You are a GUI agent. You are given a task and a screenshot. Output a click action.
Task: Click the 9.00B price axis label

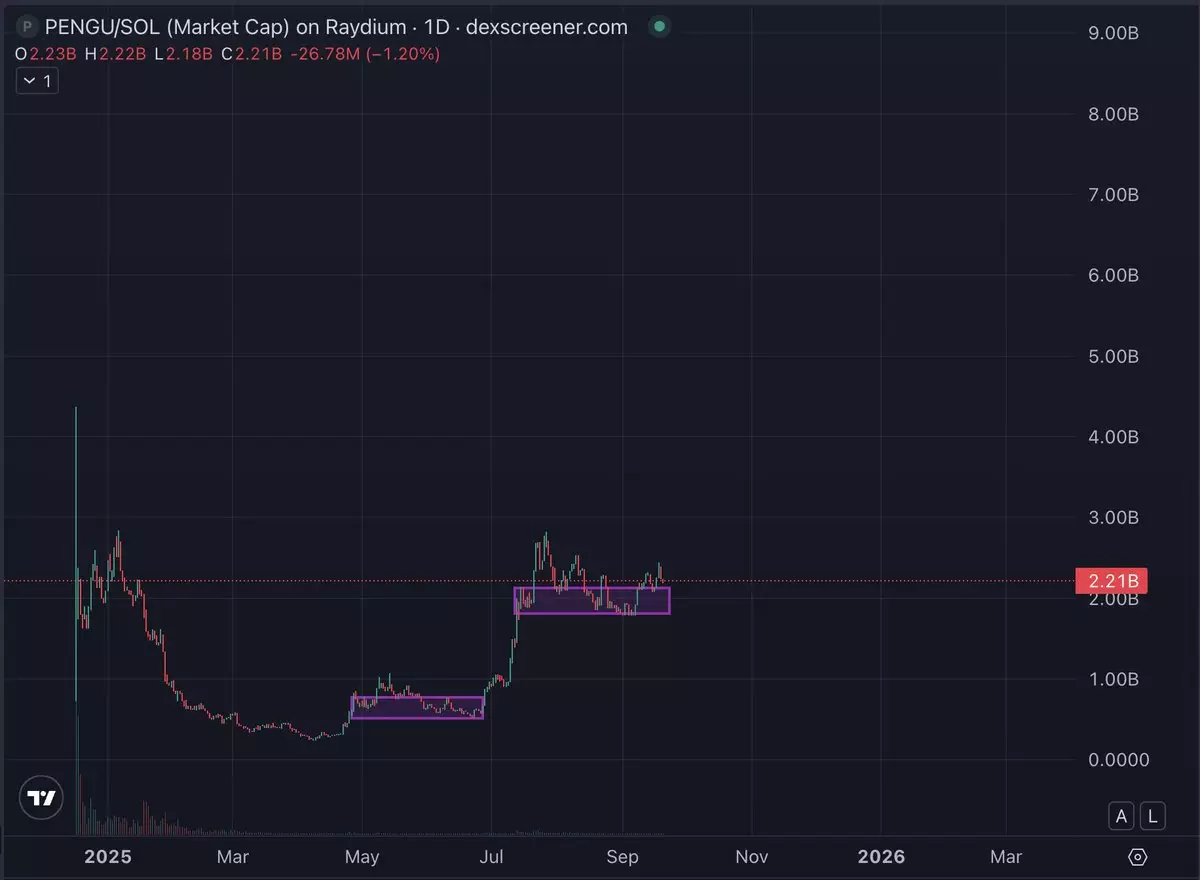pyautogui.click(x=1114, y=33)
